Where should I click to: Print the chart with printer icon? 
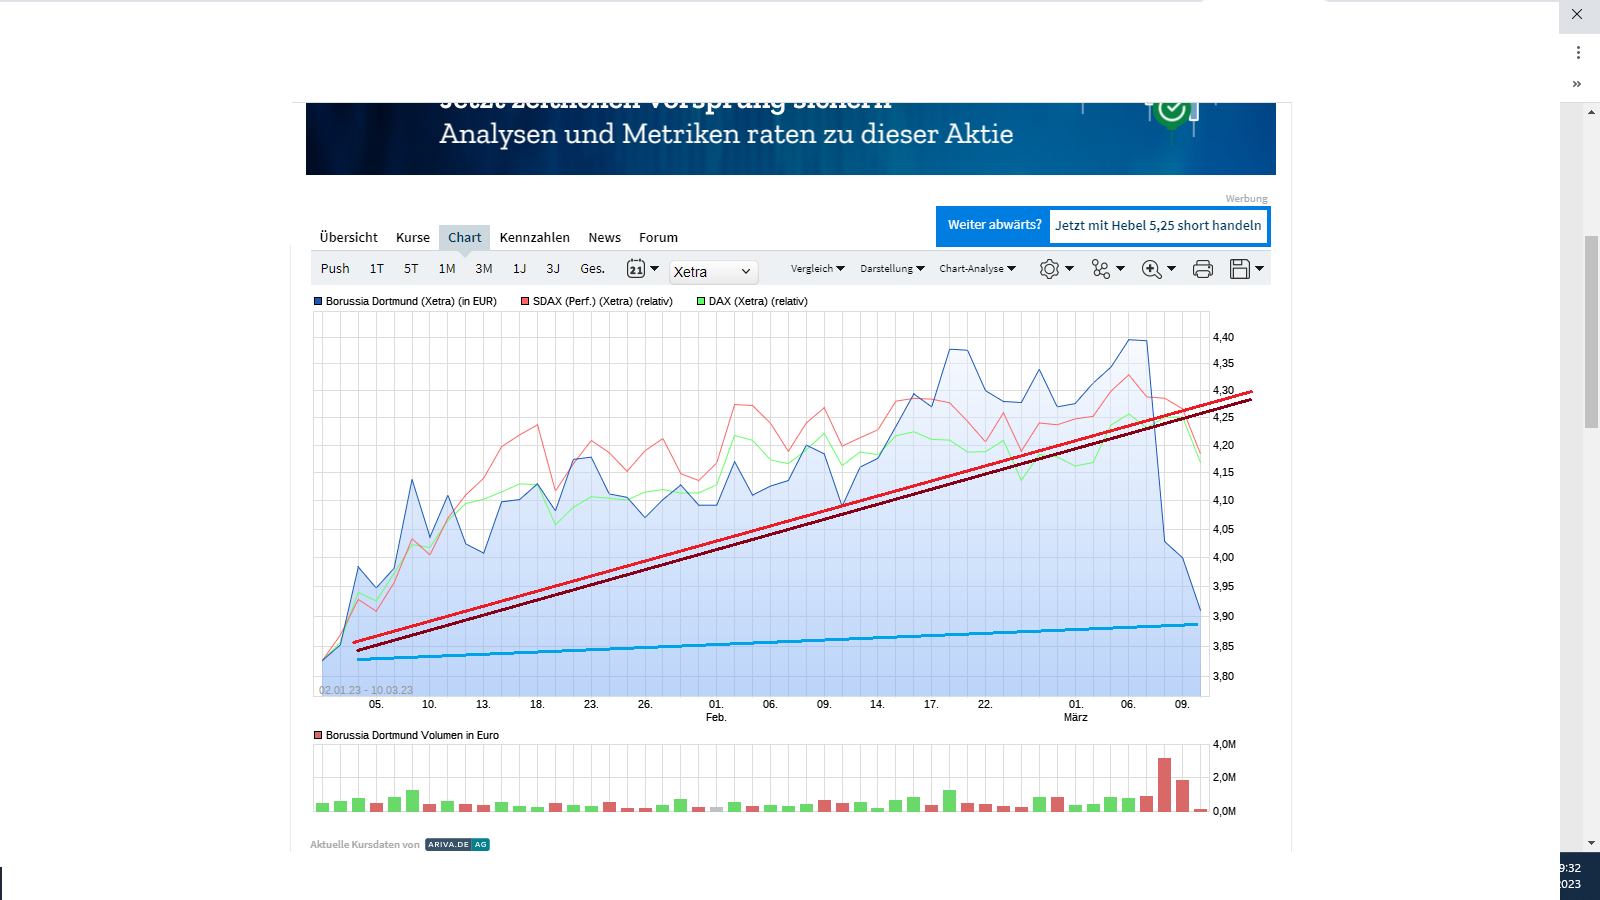point(1203,269)
